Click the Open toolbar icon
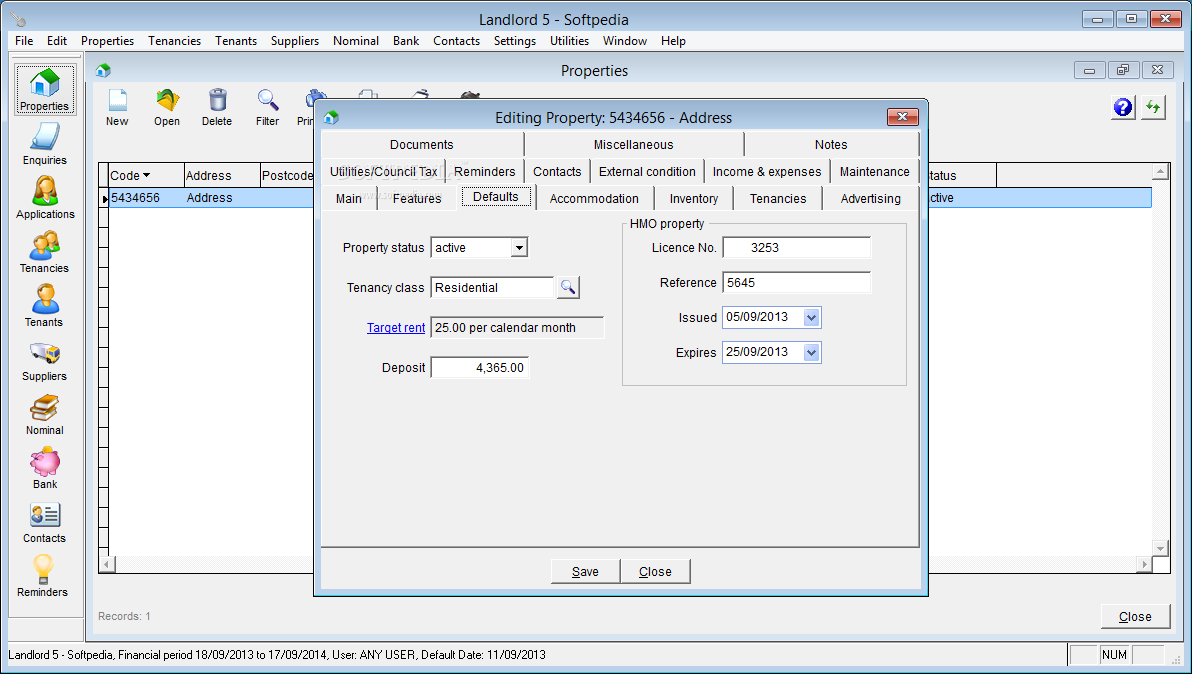This screenshot has width=1192, height=674. click(167, 100)
